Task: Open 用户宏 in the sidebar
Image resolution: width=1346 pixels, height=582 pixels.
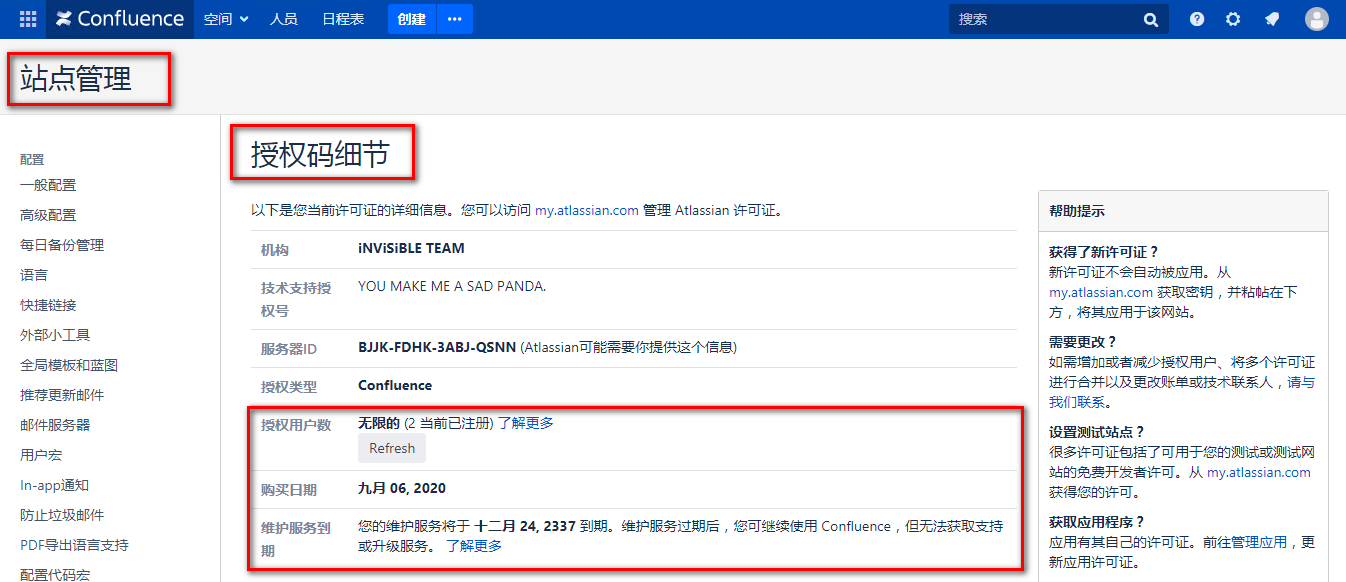Action: coord(41,455)
